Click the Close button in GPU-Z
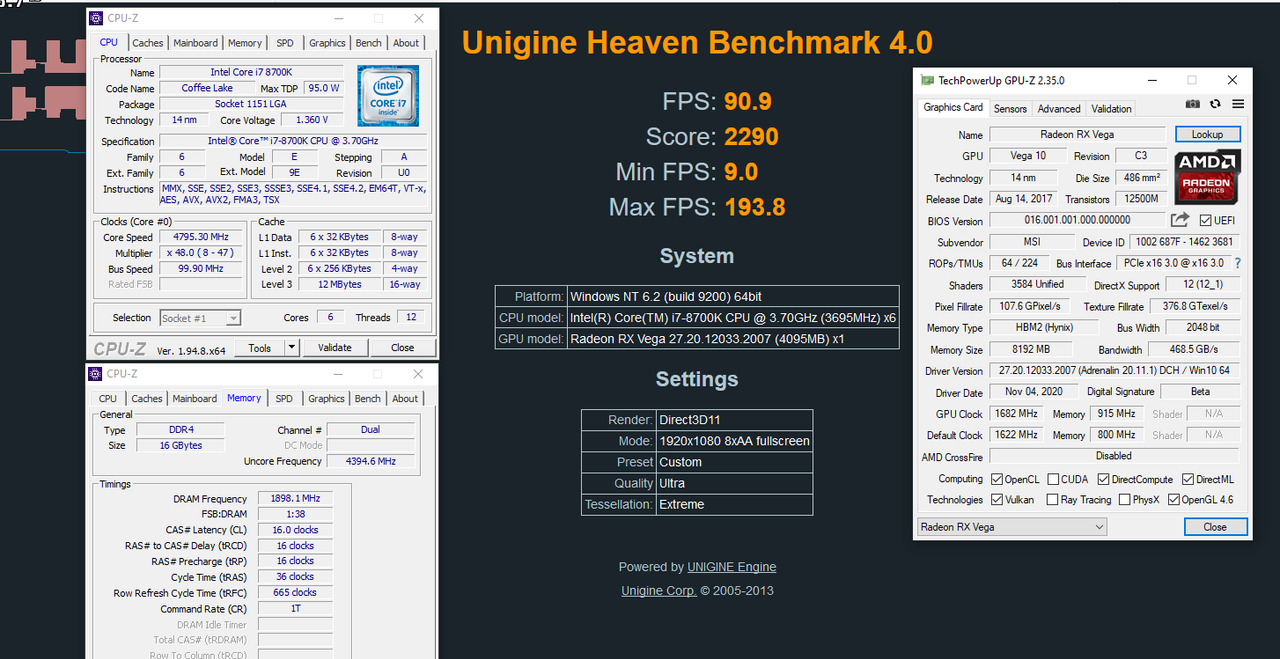The image size is (1280, 659). (x=1215, y=526)
